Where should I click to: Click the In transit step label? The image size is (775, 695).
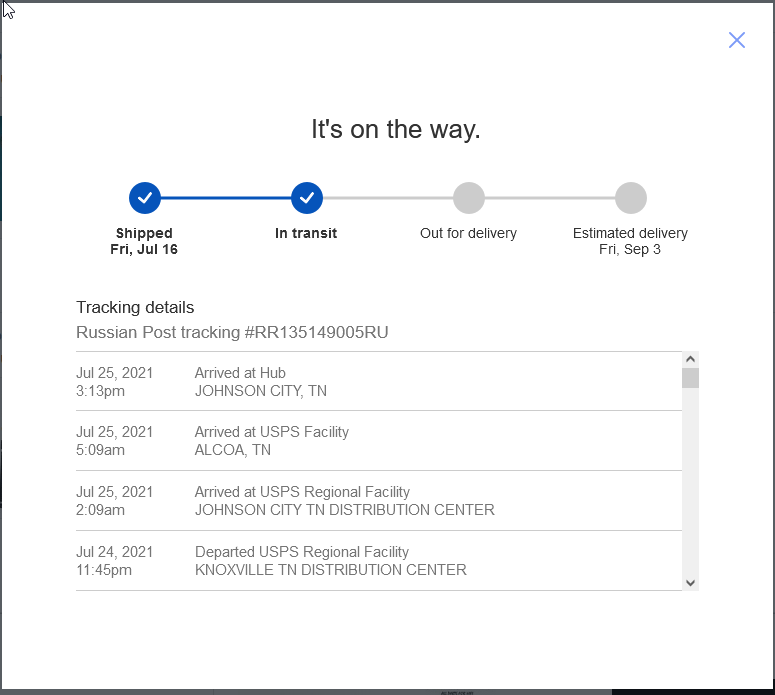[x=306, y=233]
